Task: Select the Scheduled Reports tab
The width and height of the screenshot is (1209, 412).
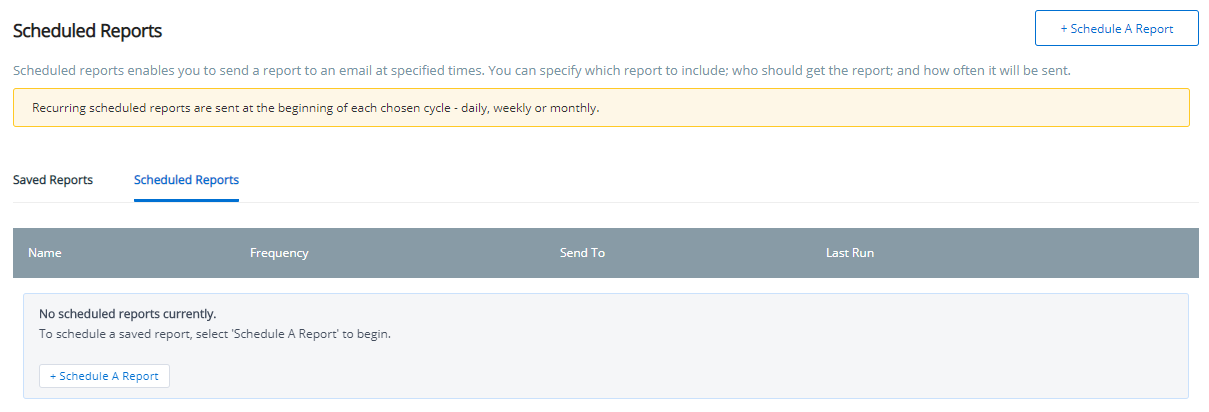Action: click(x=186, y=180)
